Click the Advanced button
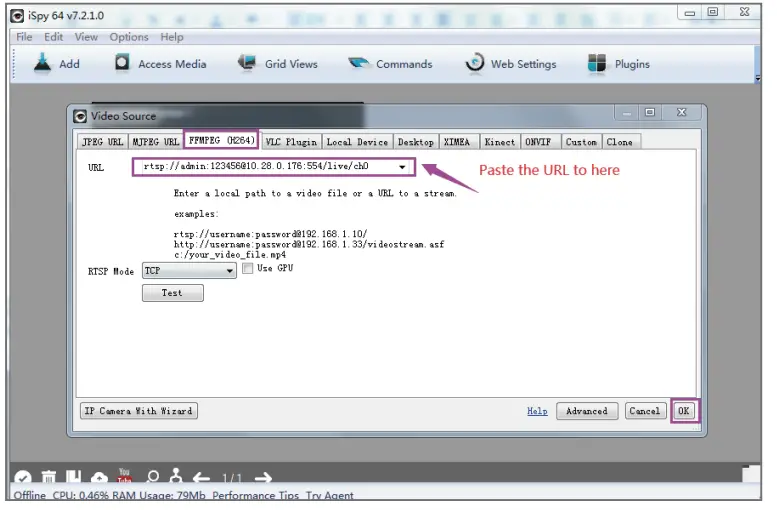Image resolution: width=777 pixels, height=510 pixels. coord(587,411)
